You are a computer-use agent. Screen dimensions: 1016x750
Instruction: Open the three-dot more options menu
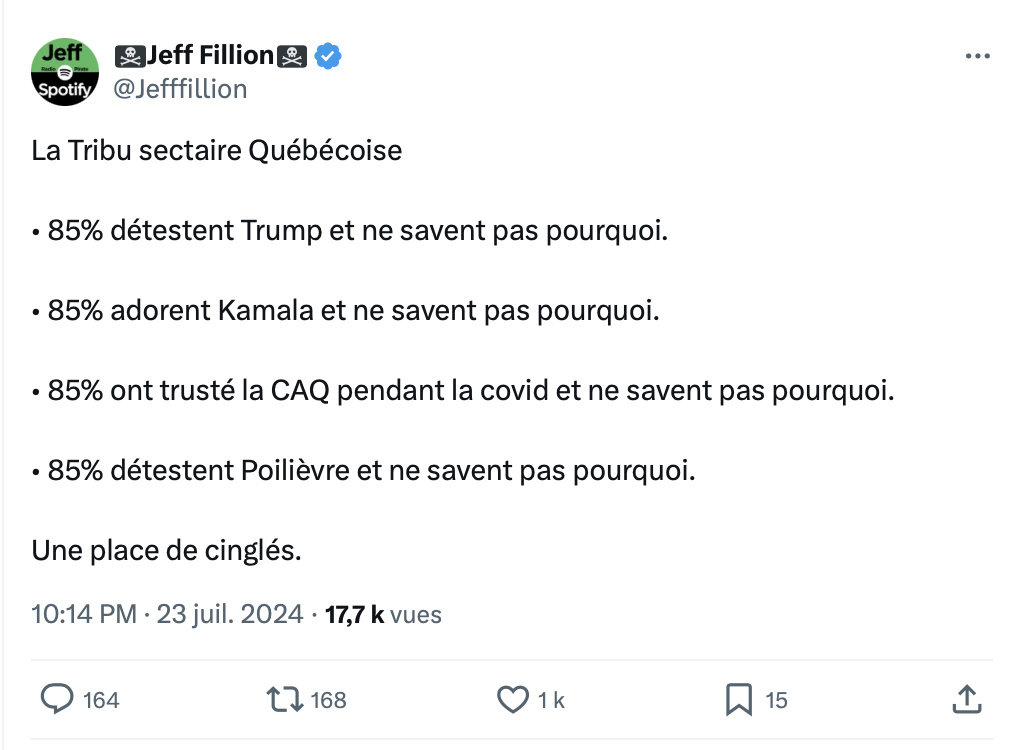pos(977,56)
